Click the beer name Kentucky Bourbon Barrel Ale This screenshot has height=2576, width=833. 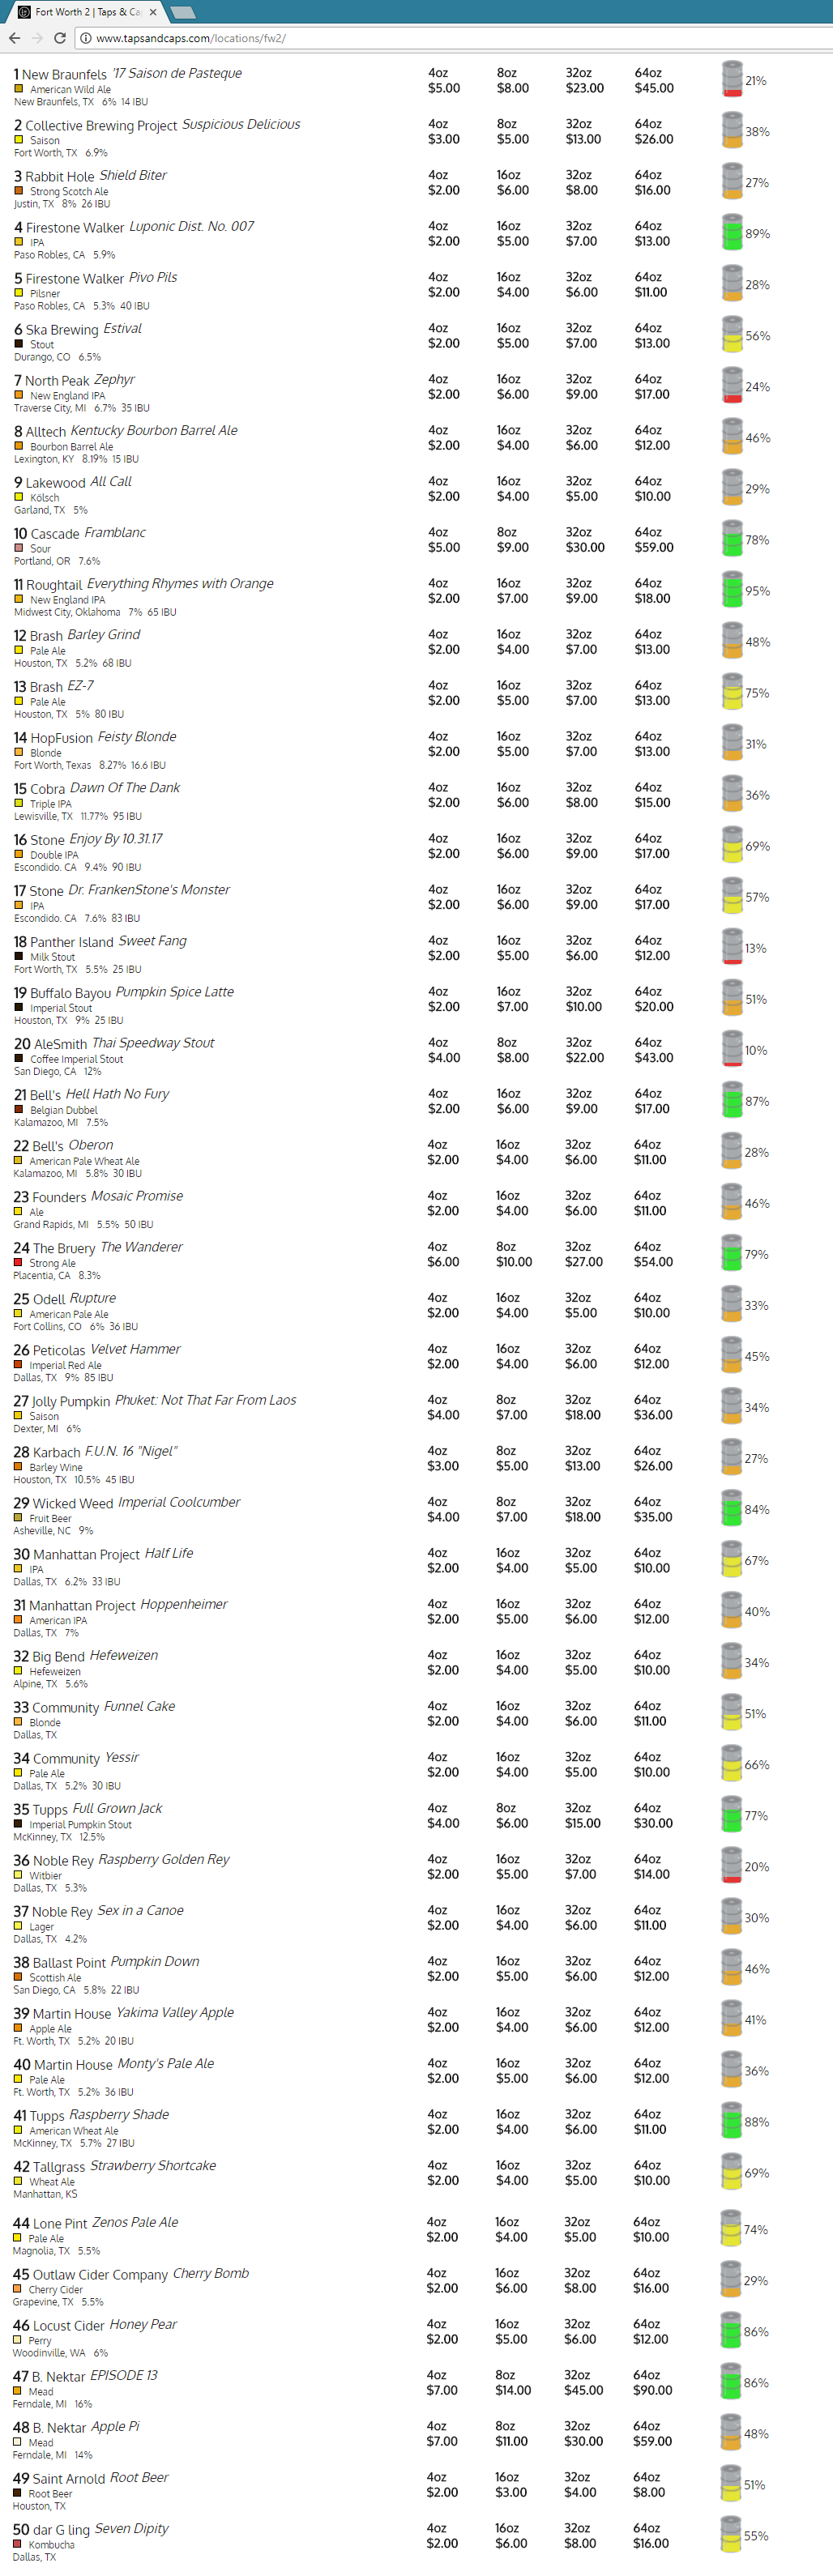(x=154, y=430)
